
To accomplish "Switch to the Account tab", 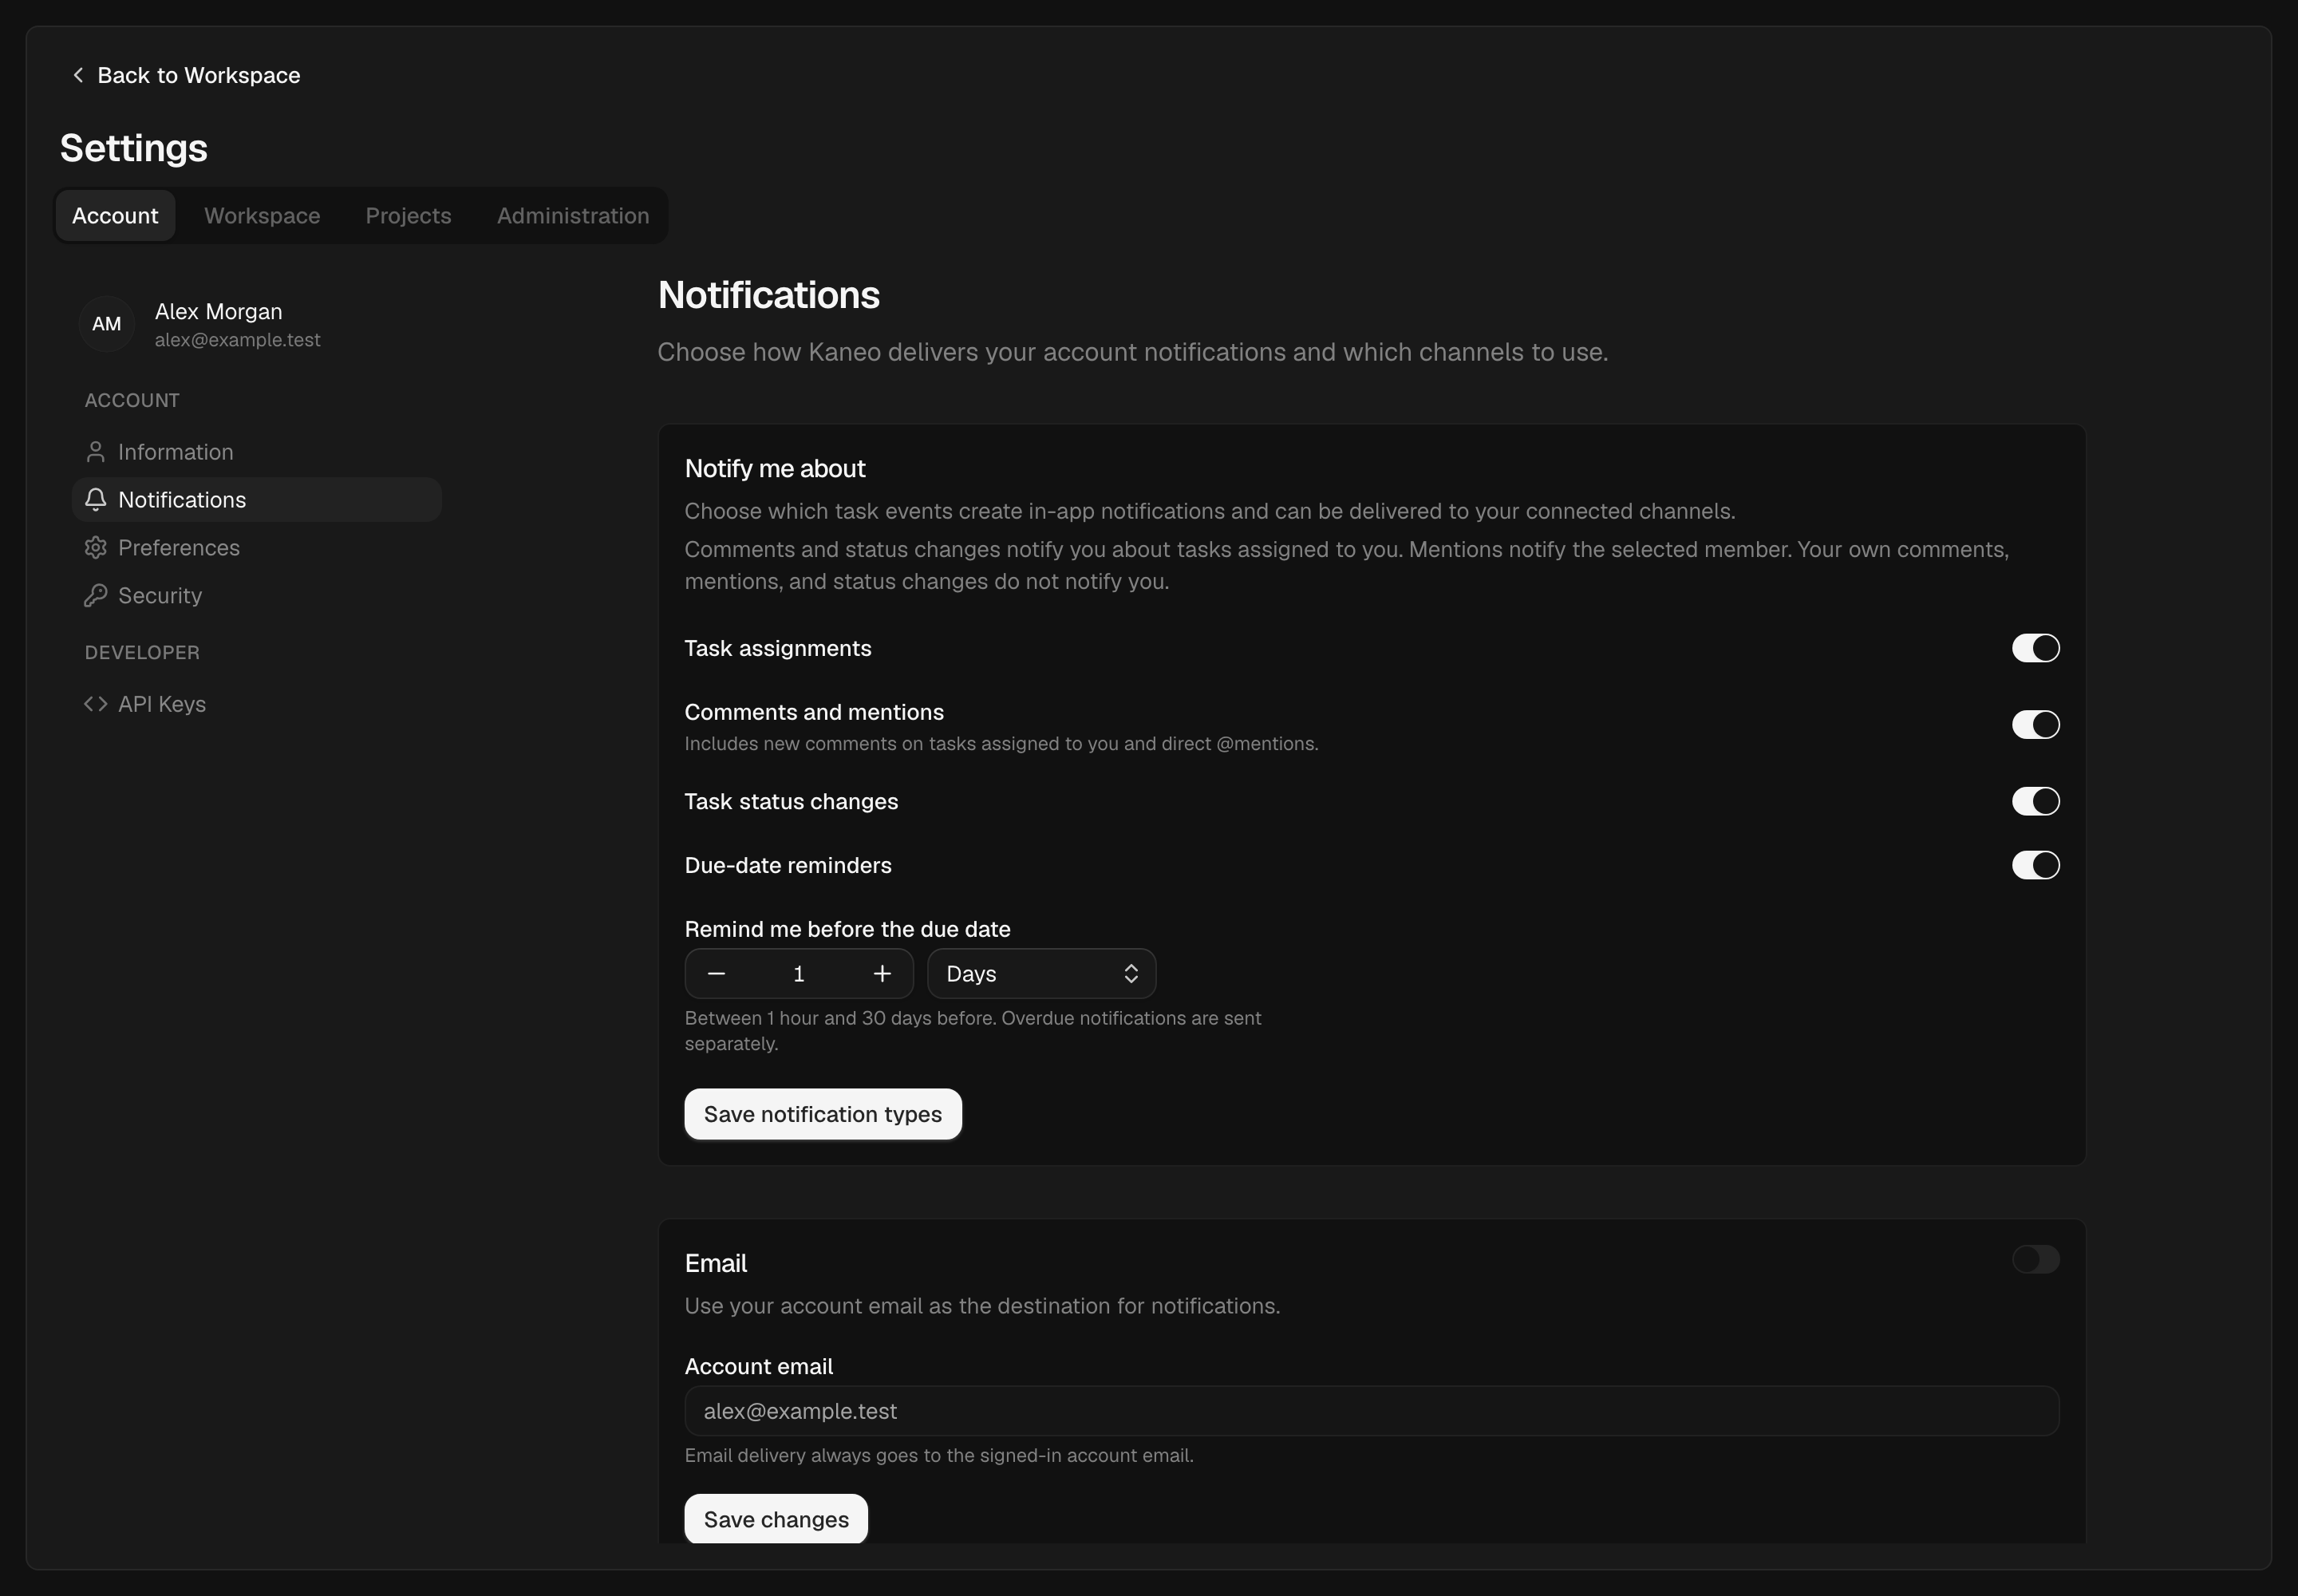I will [x=115, y=216].
